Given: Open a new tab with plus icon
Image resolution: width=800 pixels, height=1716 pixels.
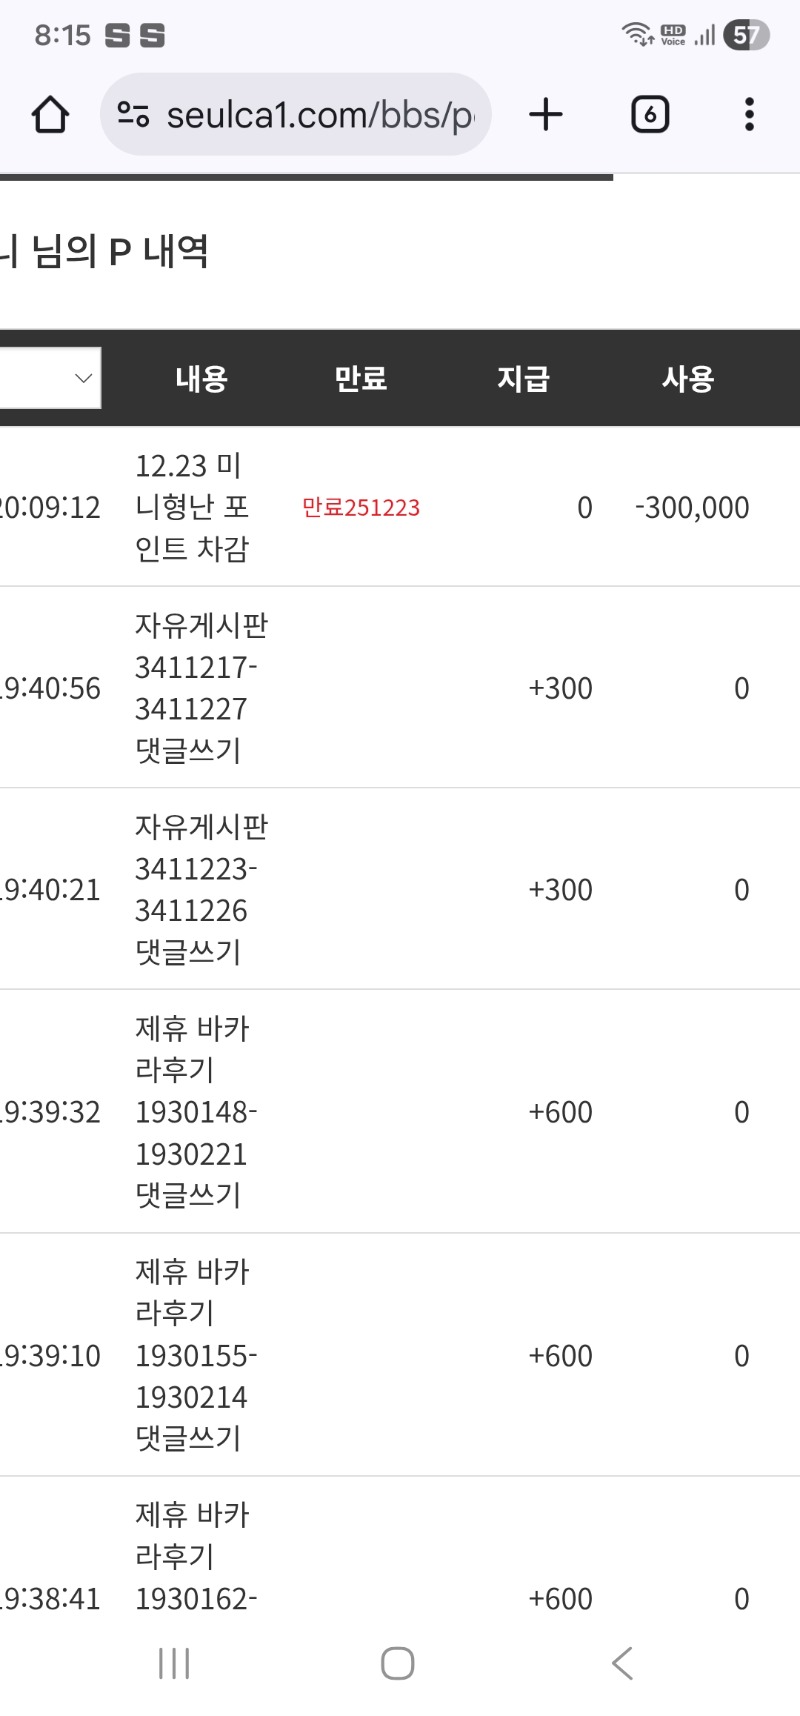Looking at the screenshot, I should 546,115.
